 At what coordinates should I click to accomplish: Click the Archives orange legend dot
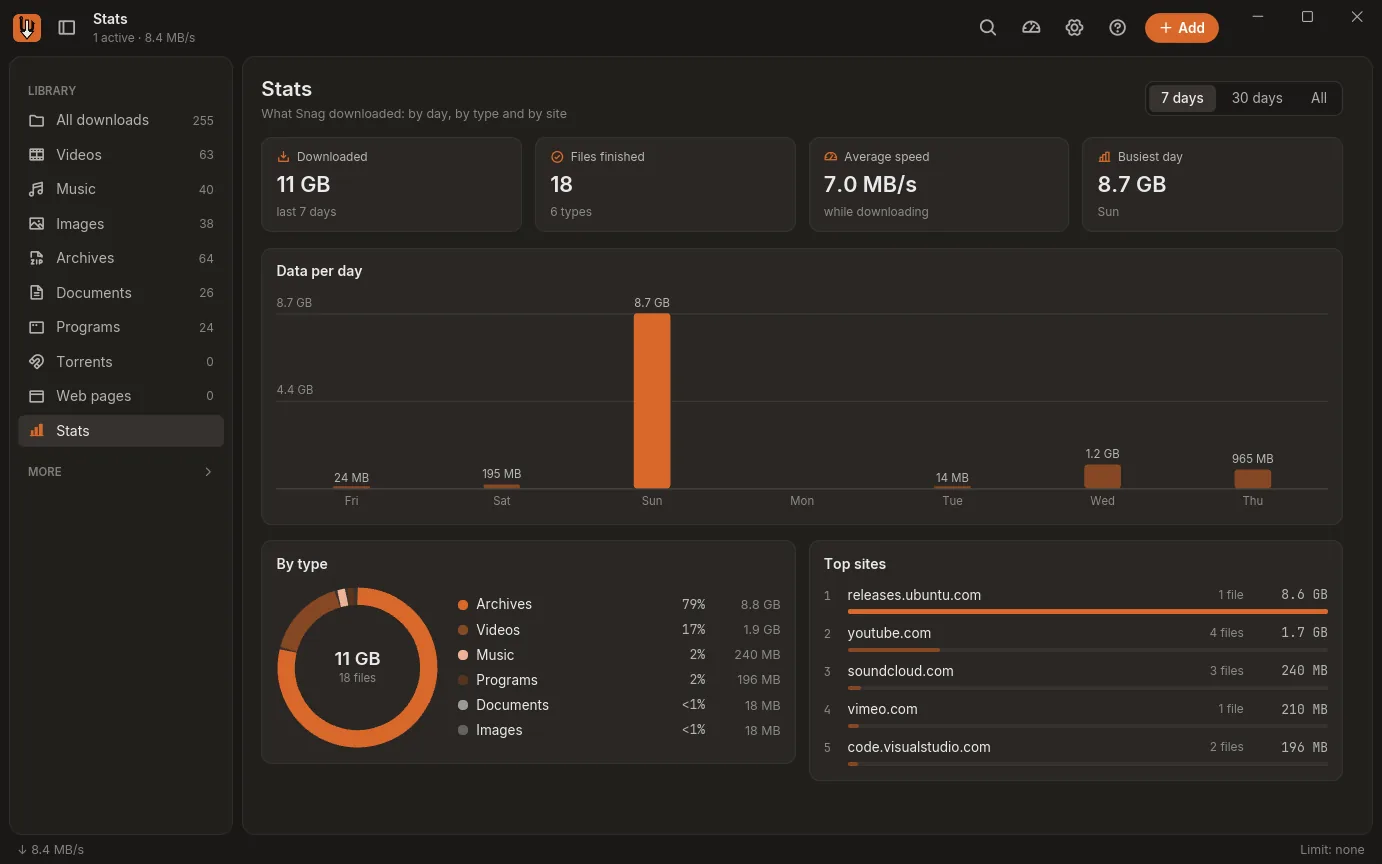click(463, 605)
